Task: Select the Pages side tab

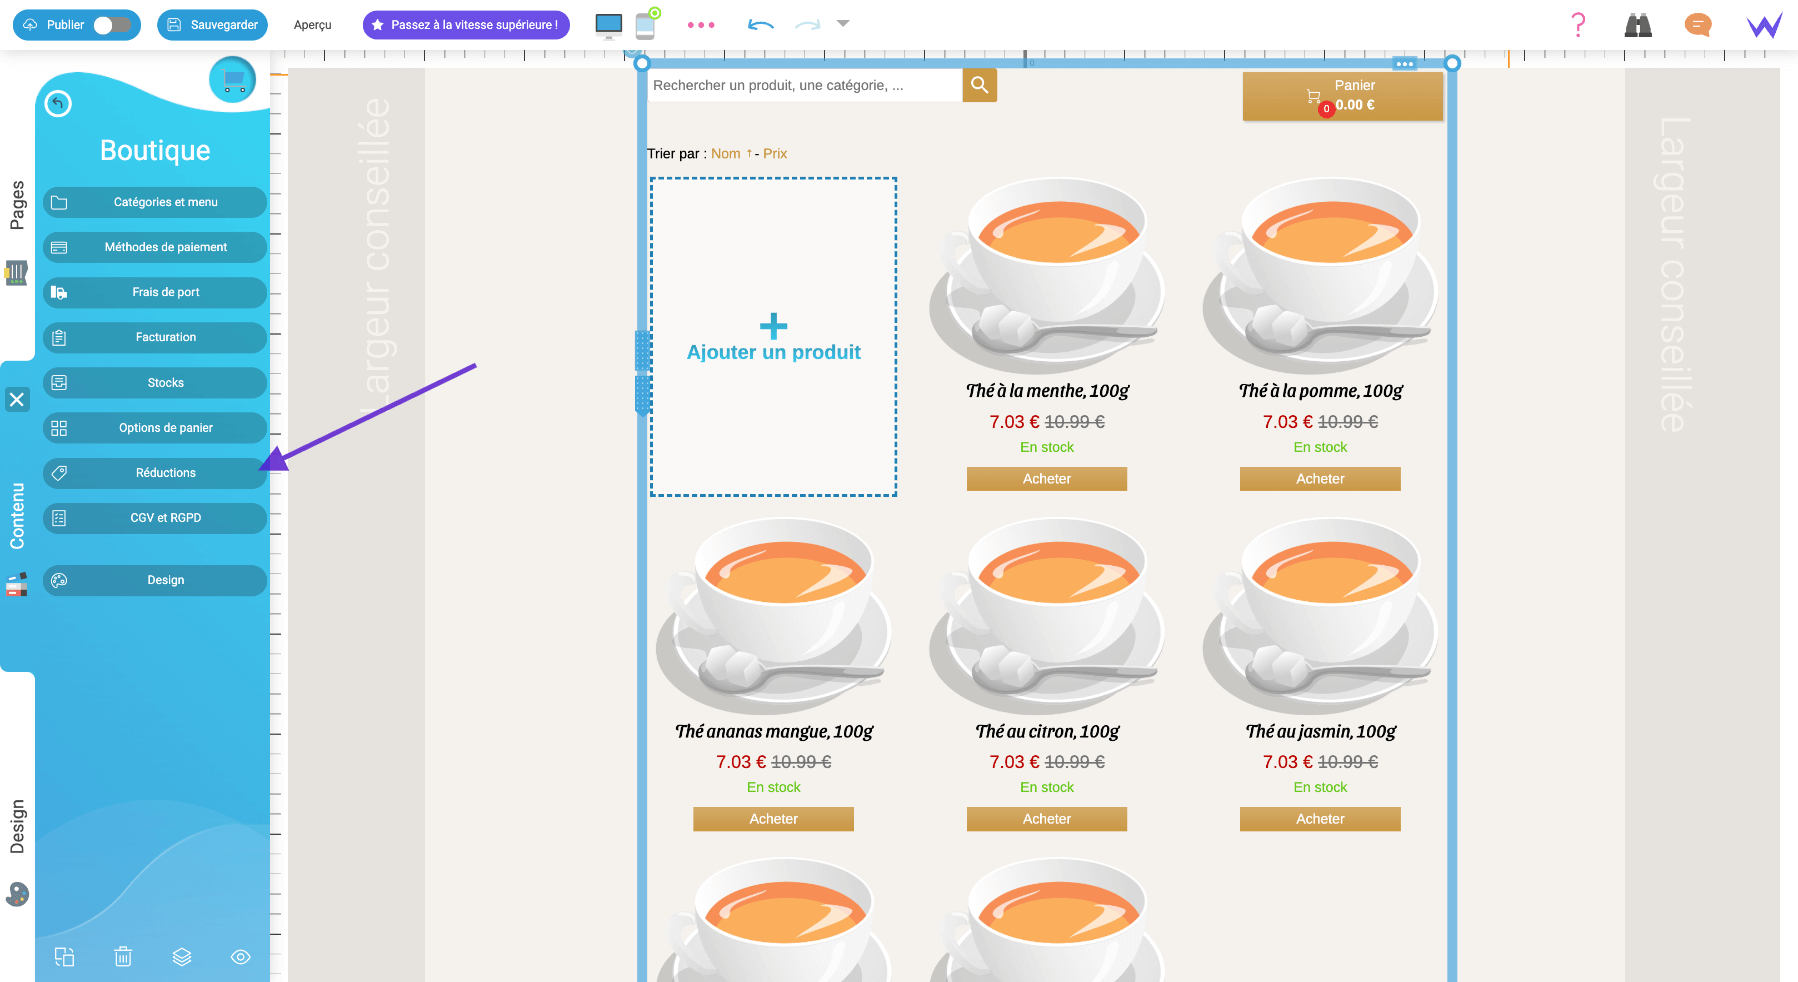Action: click(x=17, y=205)
